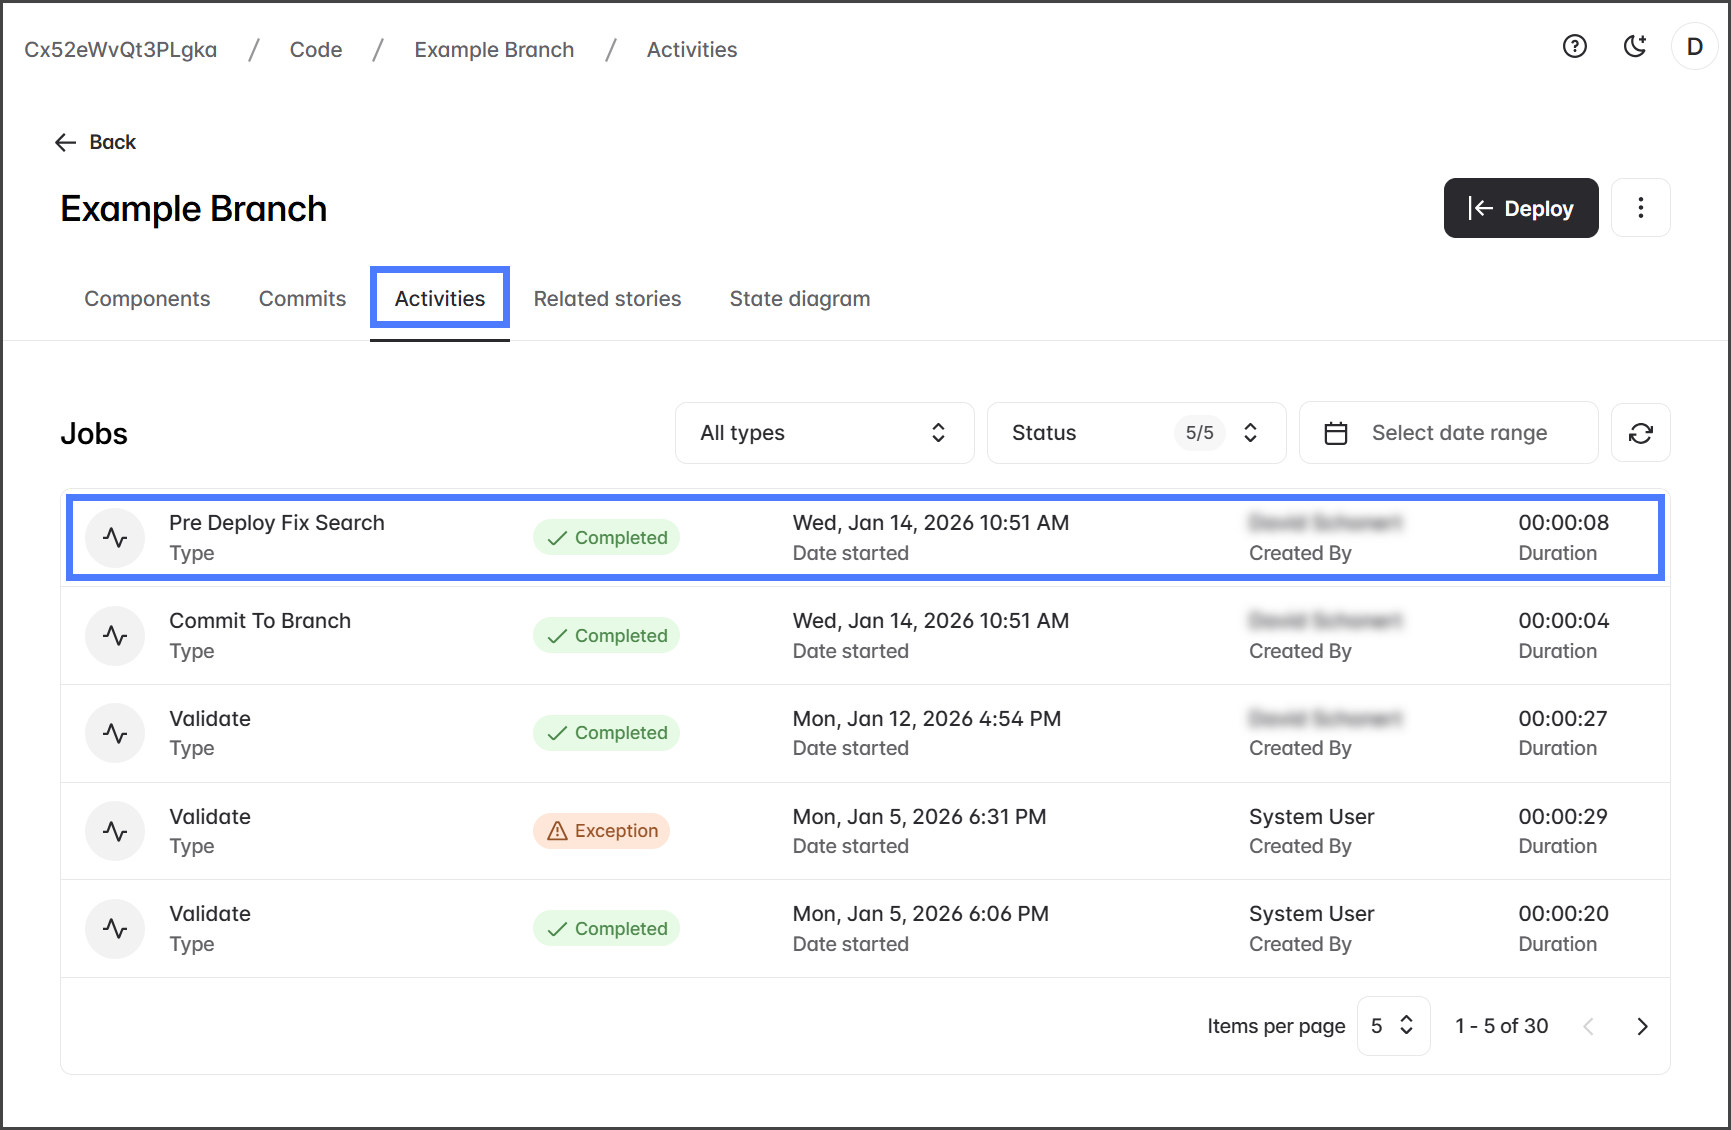This screenshot has width=1731, height=1130.
Task: Select the Components tab
Action: (147, 299)
